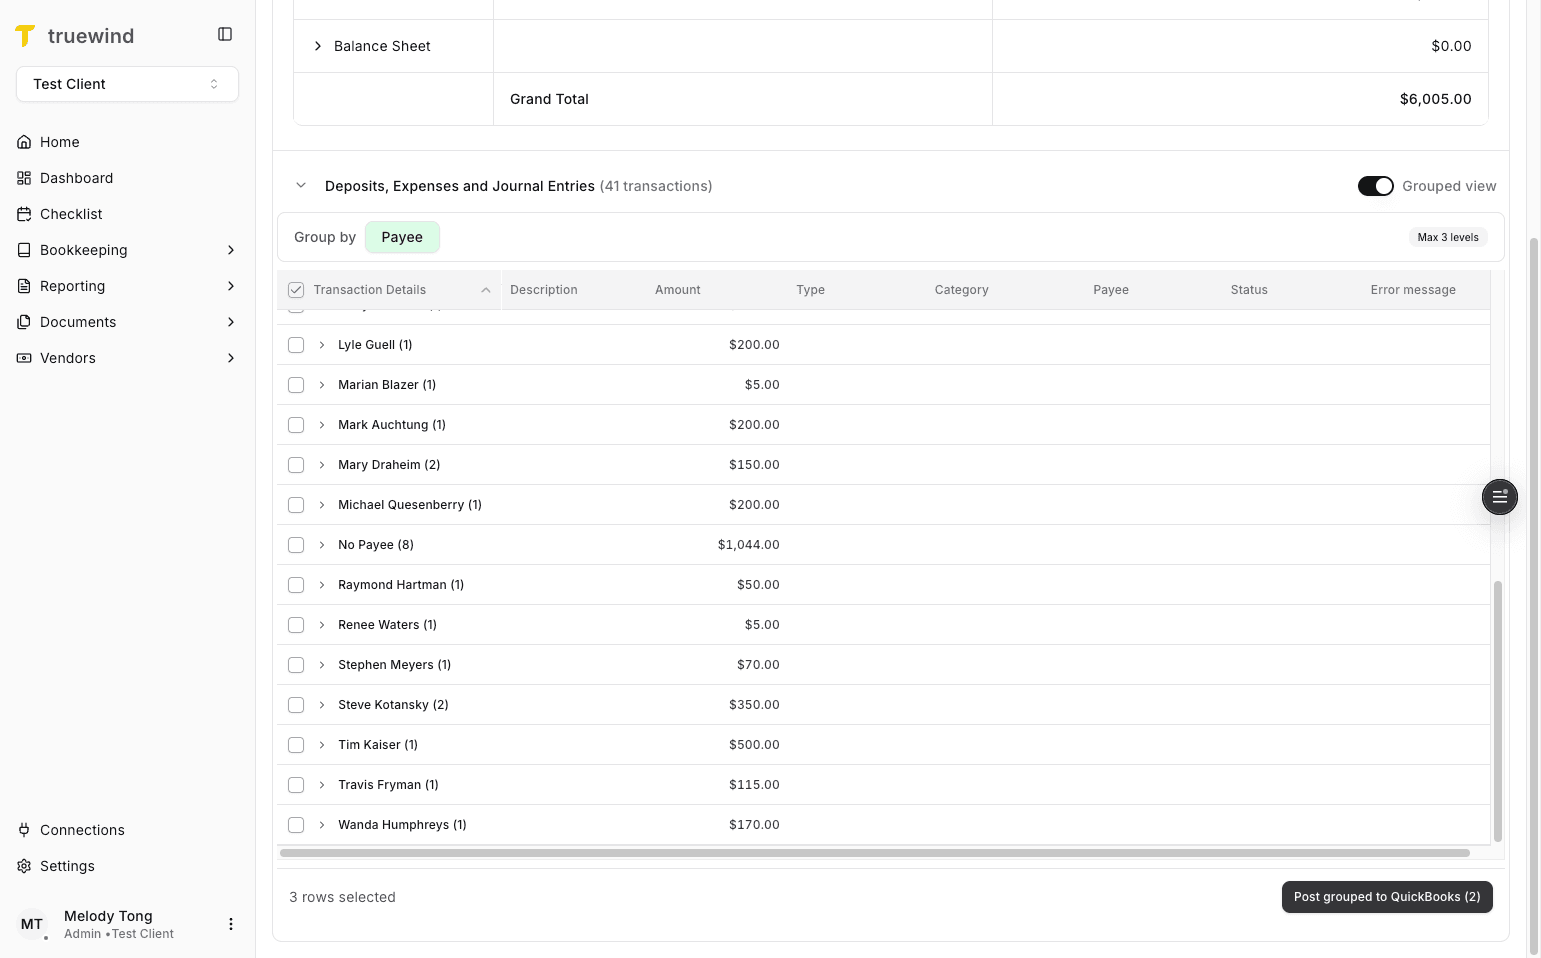The height and width of the screenshot is (958, 1541).
Task: Click Post grouped to QuickBooks button
Action: tap(1386, 897)
